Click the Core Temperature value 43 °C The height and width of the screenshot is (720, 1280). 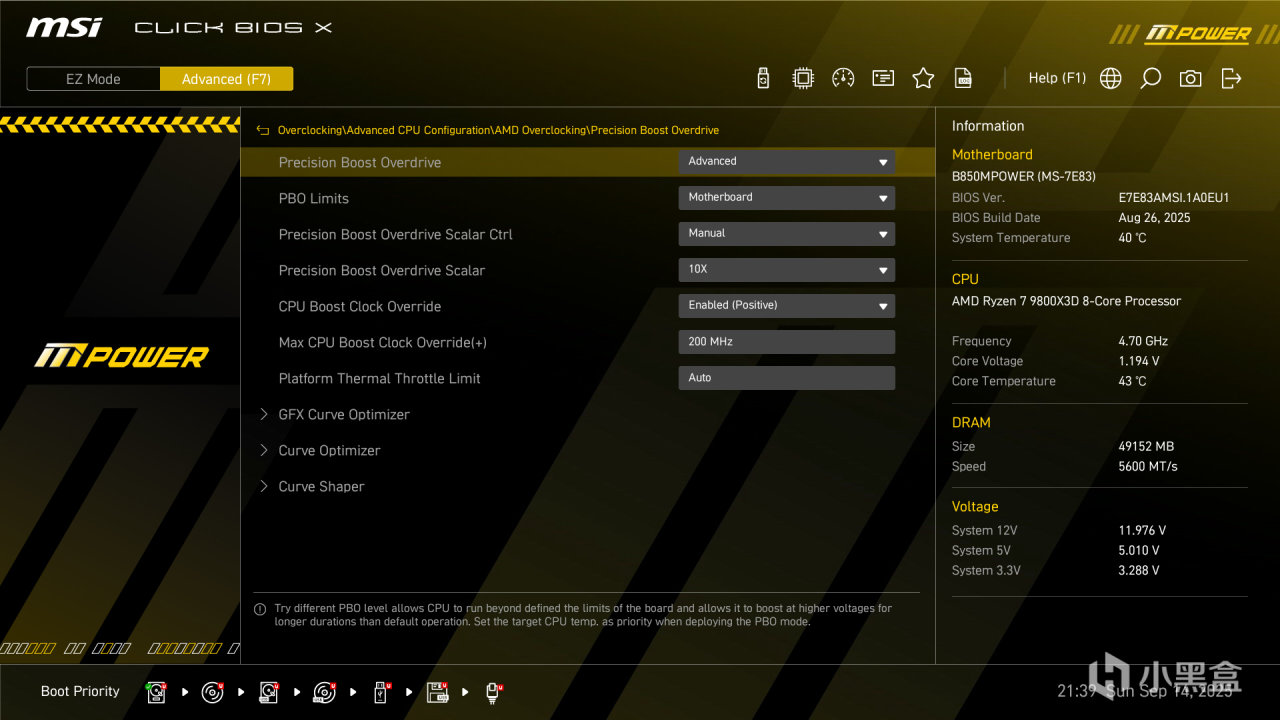pyautogui.click(x=1132, y=381)
